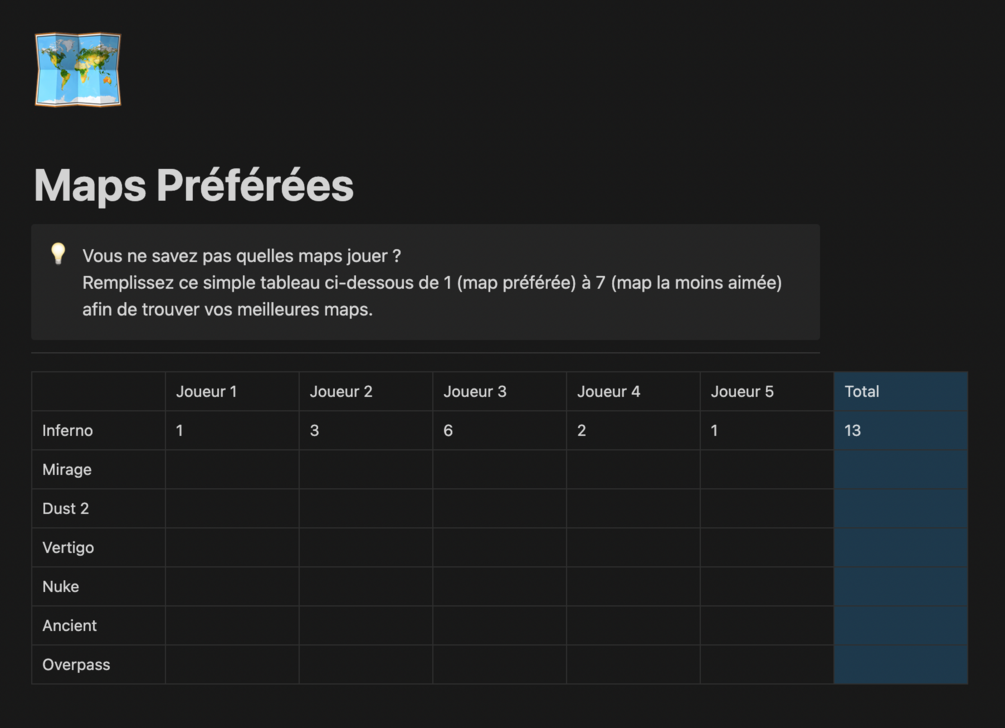
Task: Click the Mirage total cell
Action: click(x=901, y=470)
